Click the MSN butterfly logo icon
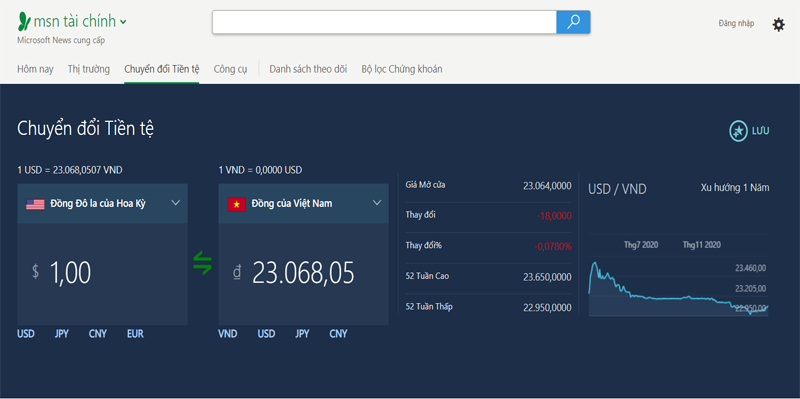The width and height of the screenshot is (800, 399). [24, 21]
